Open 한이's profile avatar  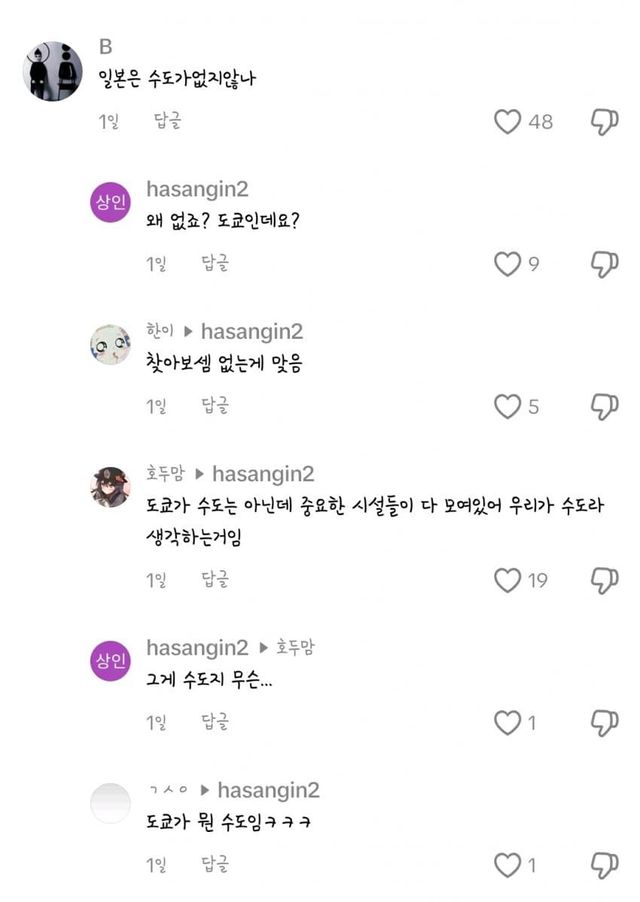point(110,344)
